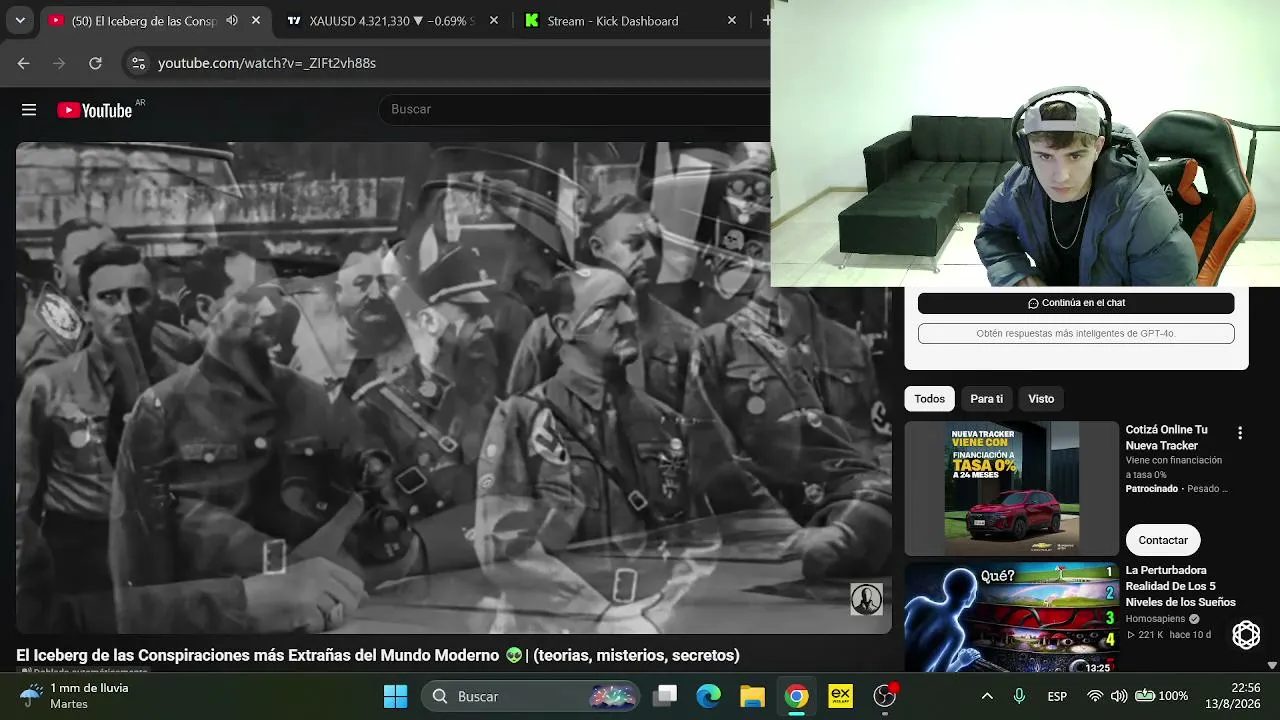Change the ESP keyboard language

[1057, 696]
